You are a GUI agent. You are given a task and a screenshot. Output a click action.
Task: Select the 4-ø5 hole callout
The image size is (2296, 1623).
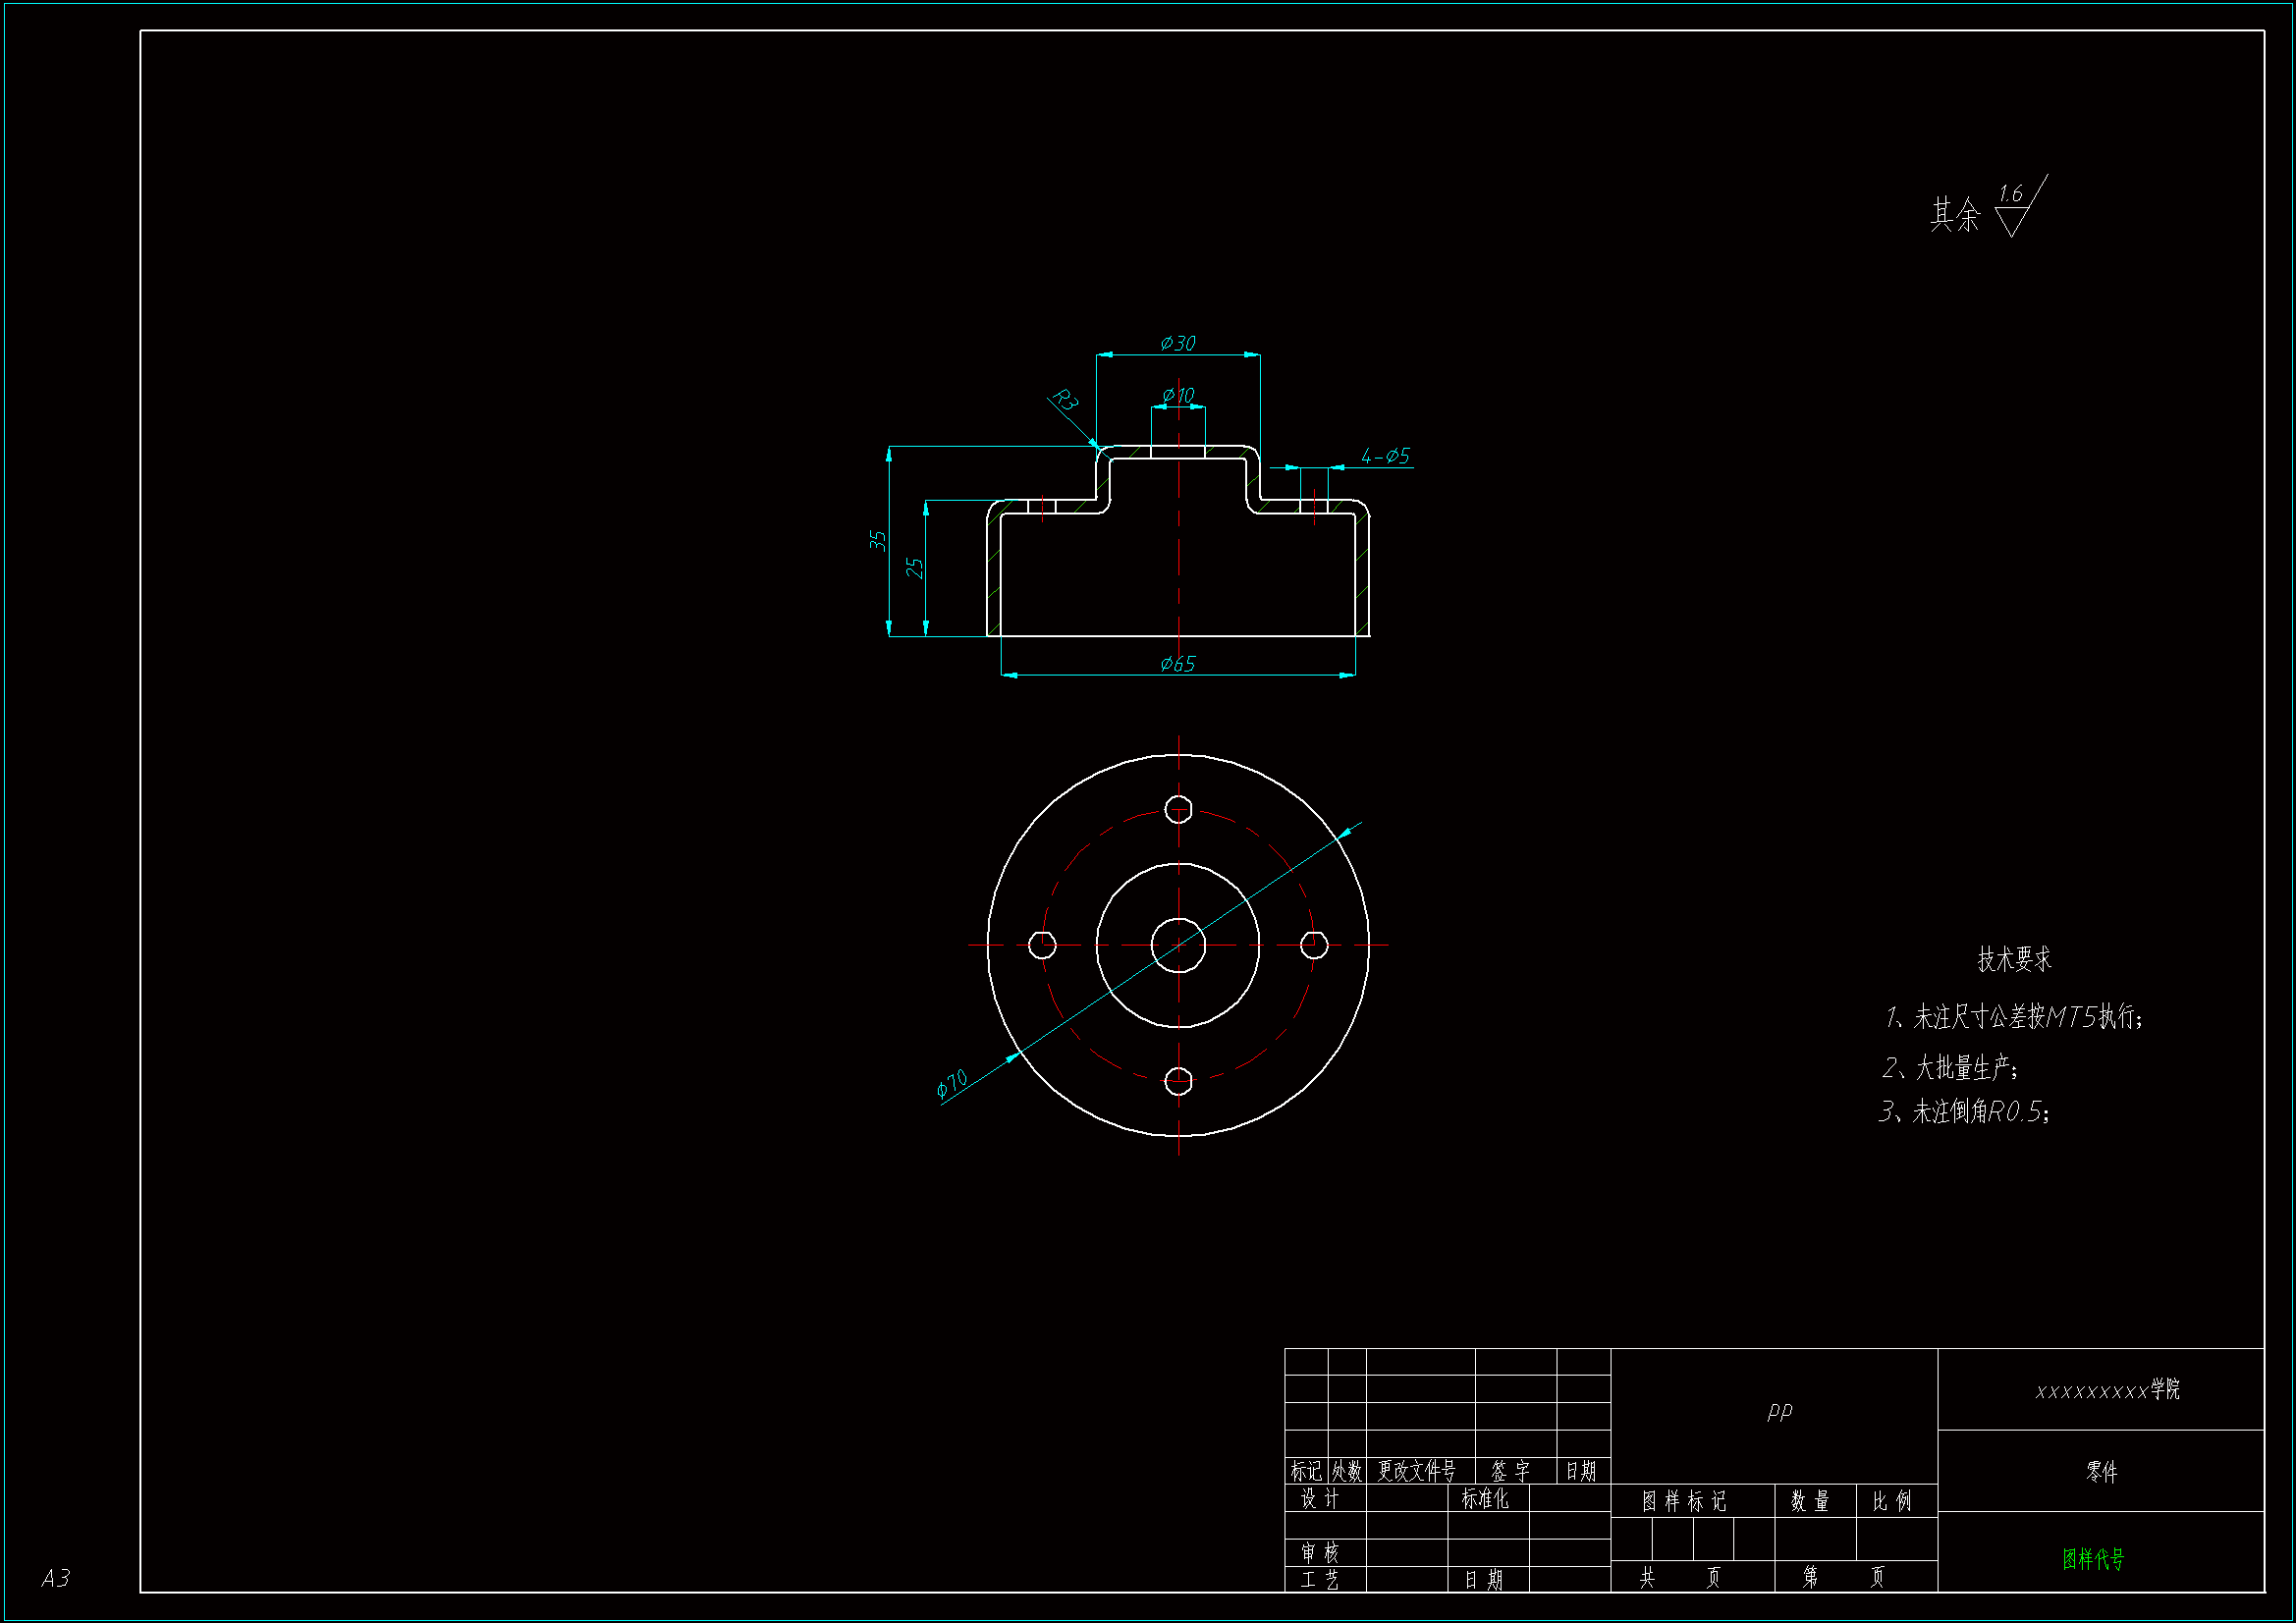(1384, 456)
